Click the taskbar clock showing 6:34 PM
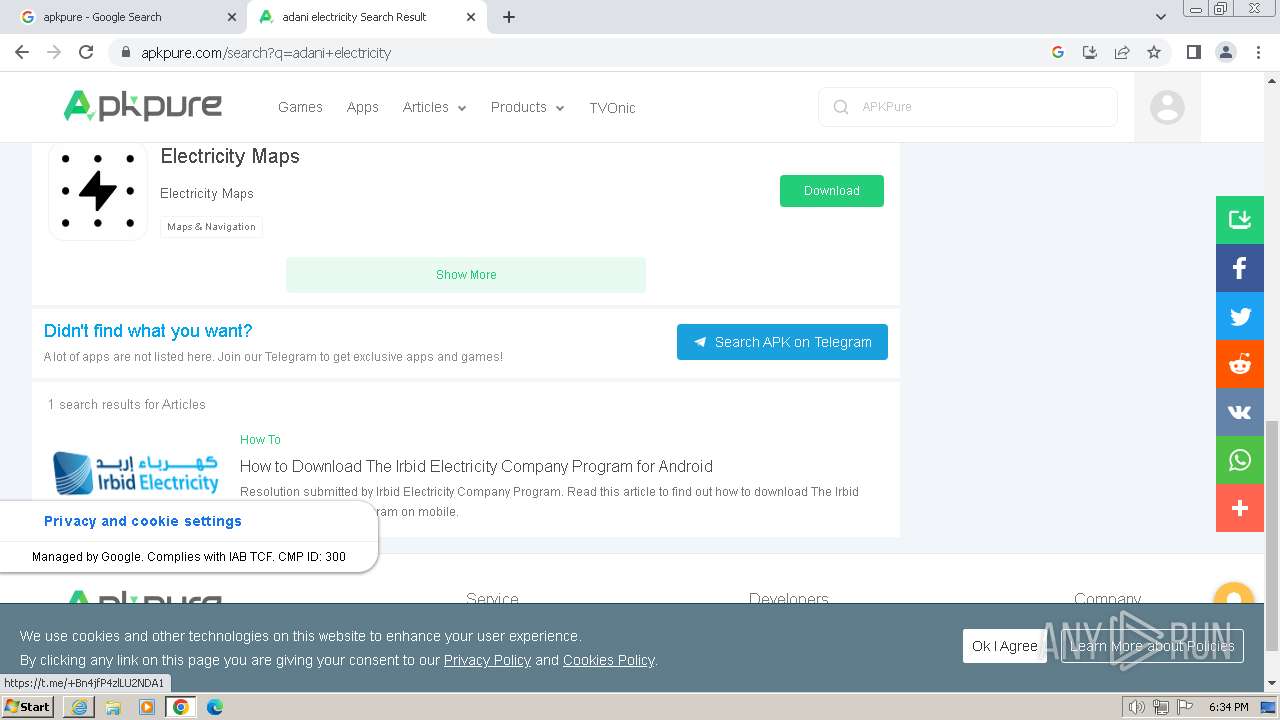1280x720 pixels. (x=1228, y=707)
